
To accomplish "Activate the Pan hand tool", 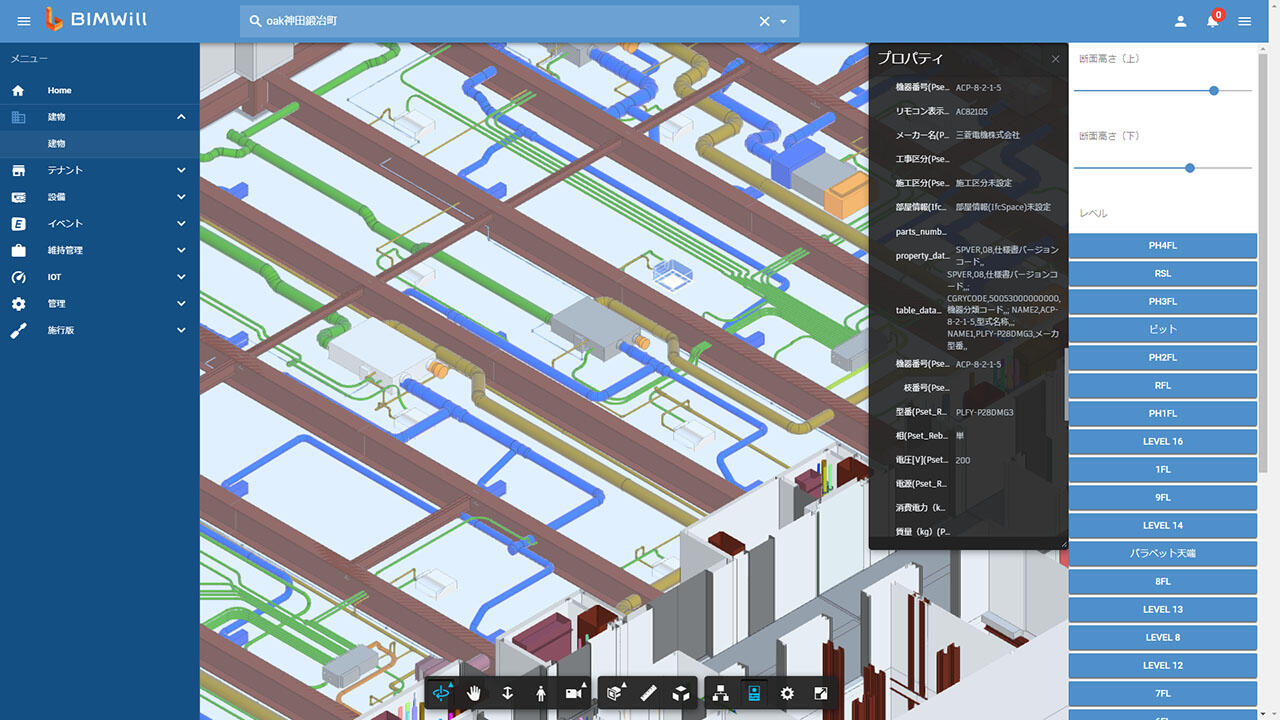I will [x=474, y=693].
